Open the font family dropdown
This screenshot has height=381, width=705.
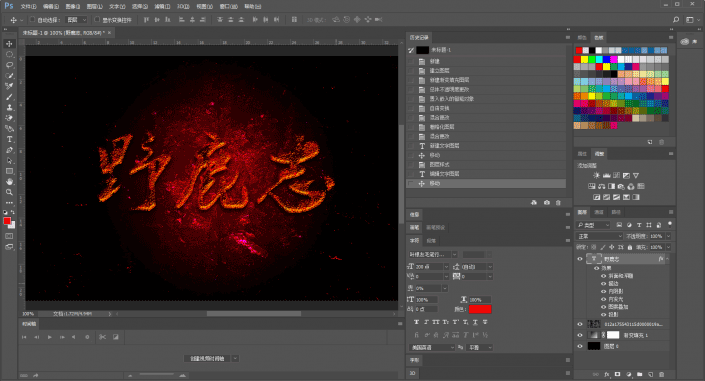(x=433, y=255)
